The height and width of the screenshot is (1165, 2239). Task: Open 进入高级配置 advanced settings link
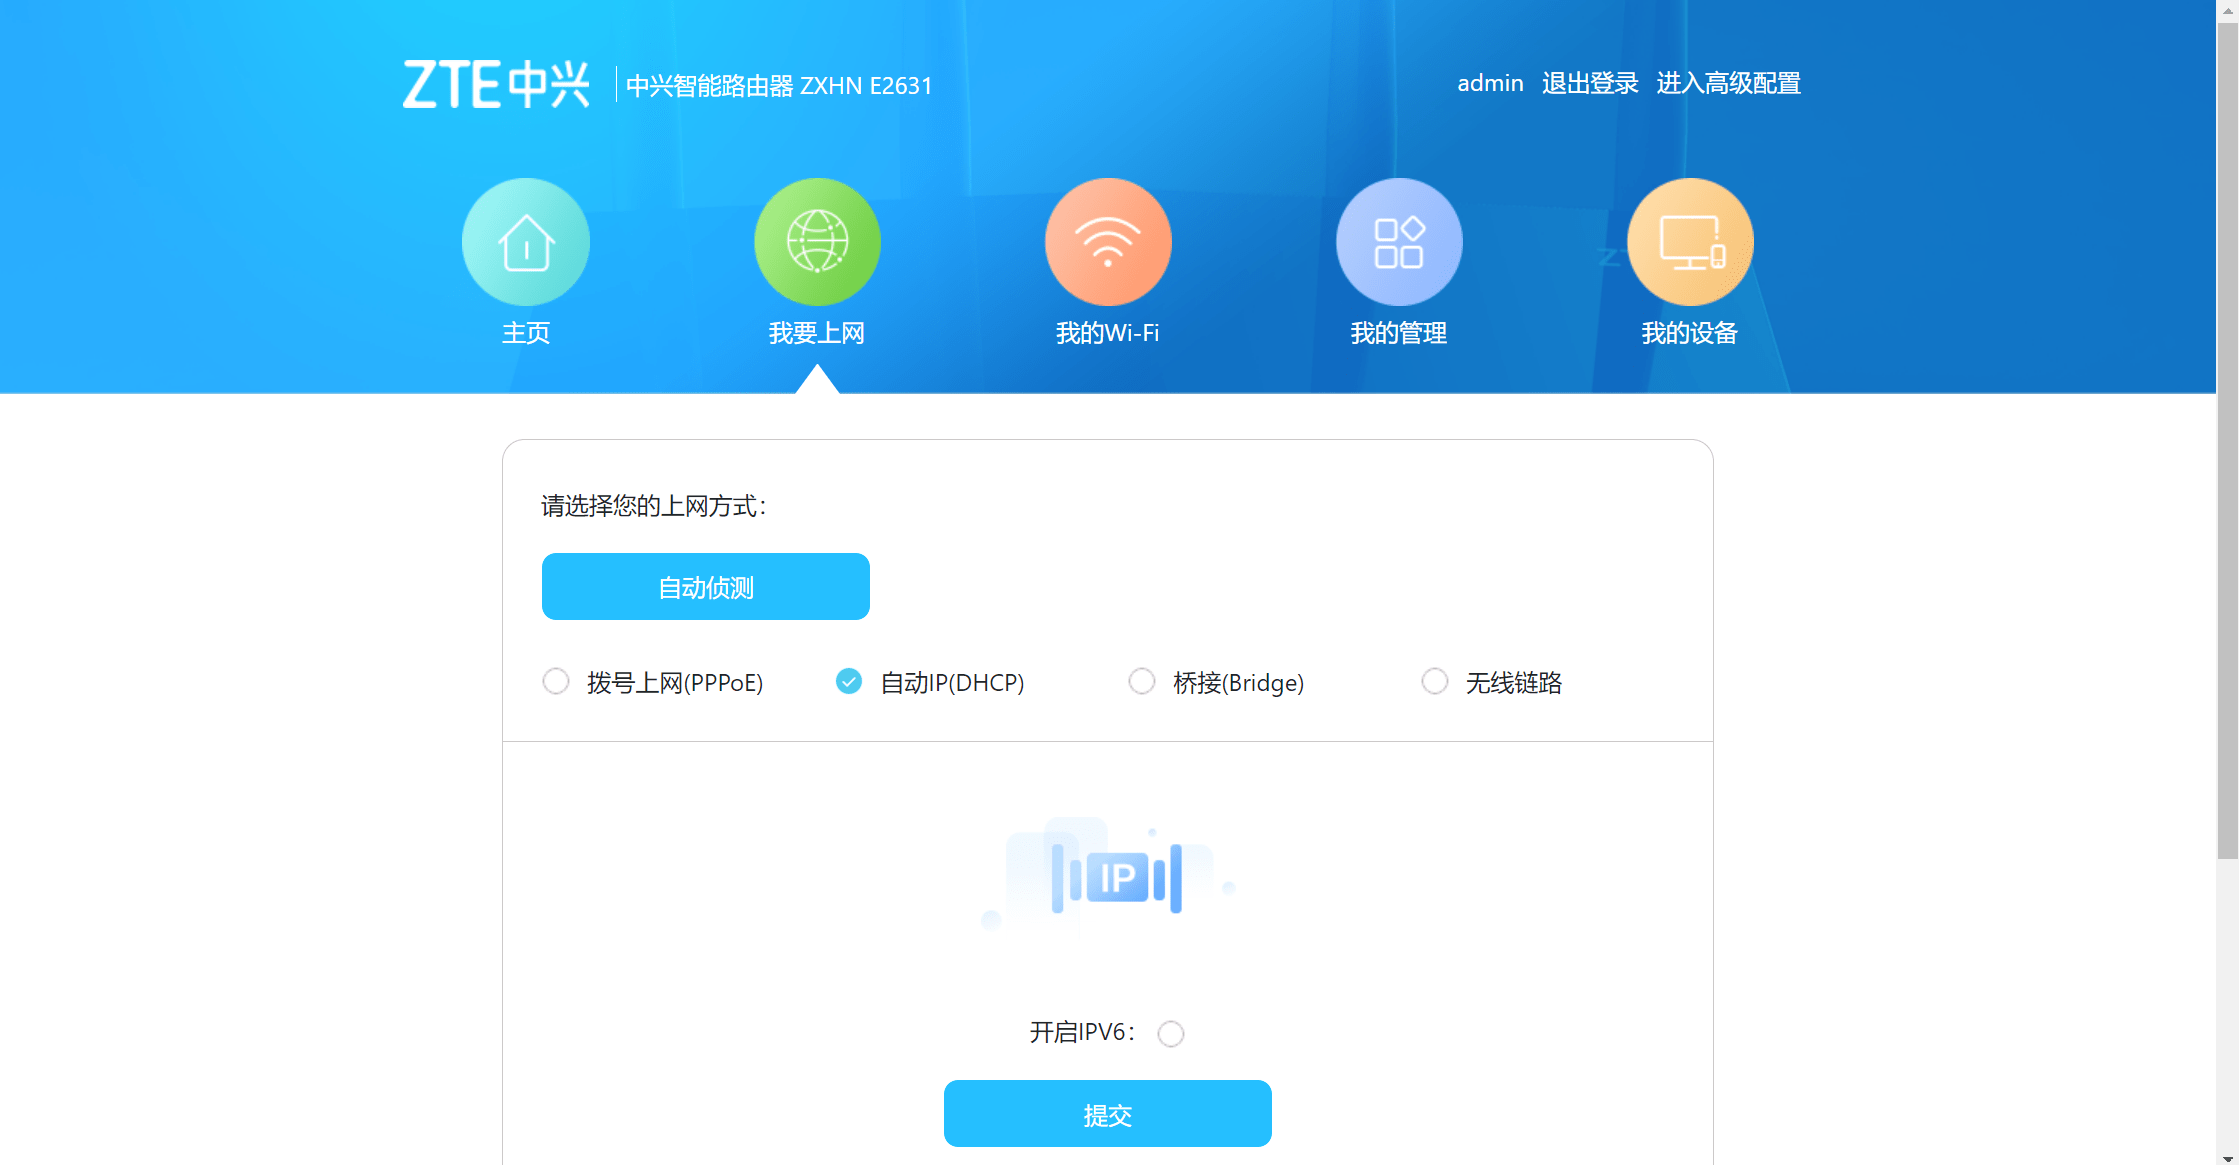click(x=1729, y=84)
